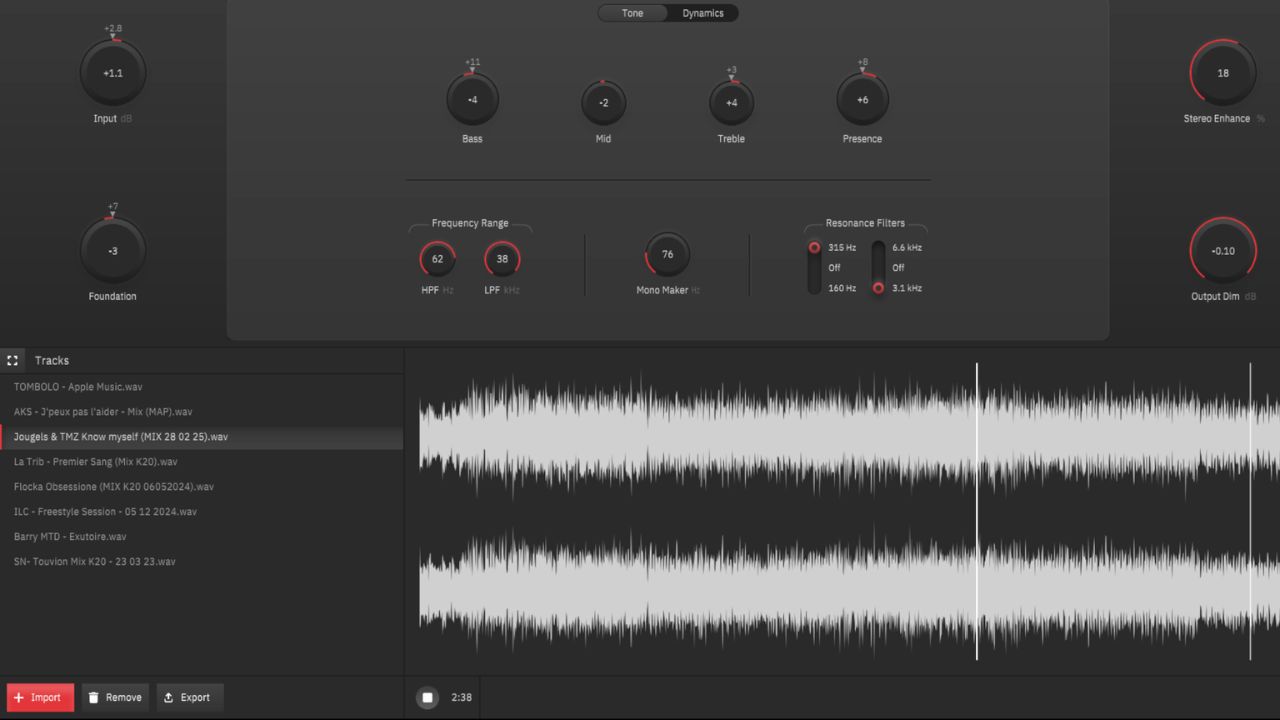Expand the Tracks panel with the fullscreen icon
This screenshot has height=720, width=1280.
pos(12,360)
